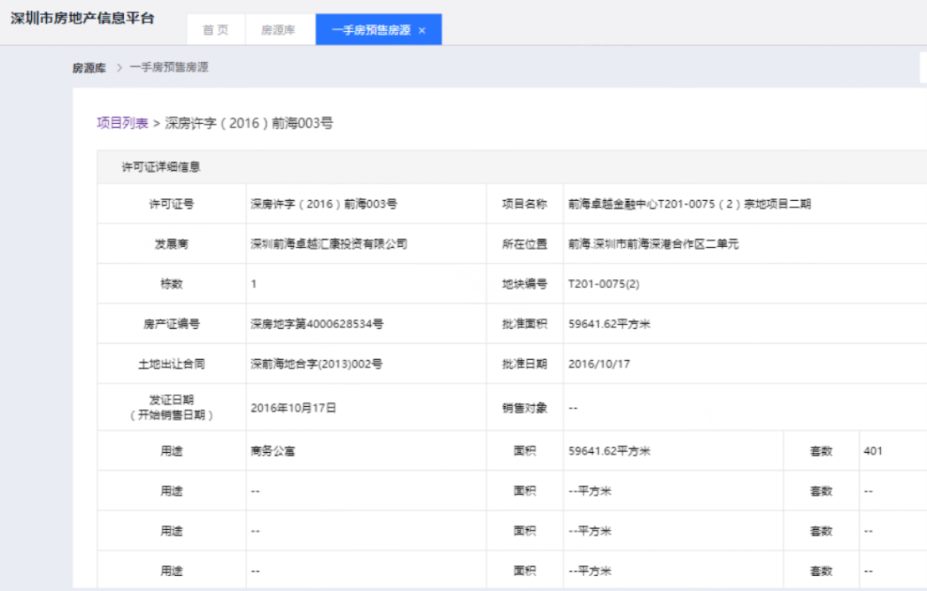
Task: Close the 一手房预售房源 tab
Action: pos(422,31)
